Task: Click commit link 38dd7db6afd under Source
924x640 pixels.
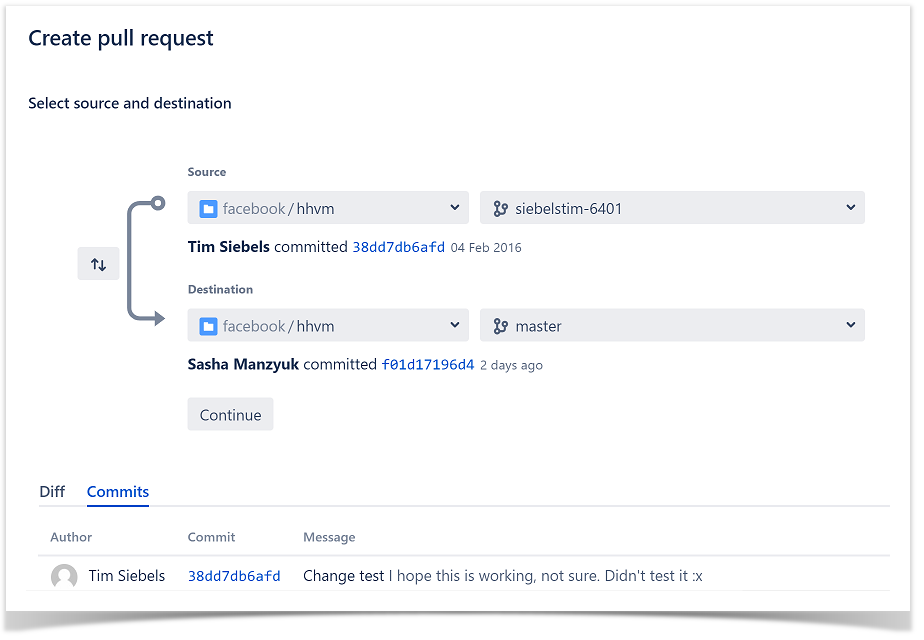Action: [x=399, y=246]
